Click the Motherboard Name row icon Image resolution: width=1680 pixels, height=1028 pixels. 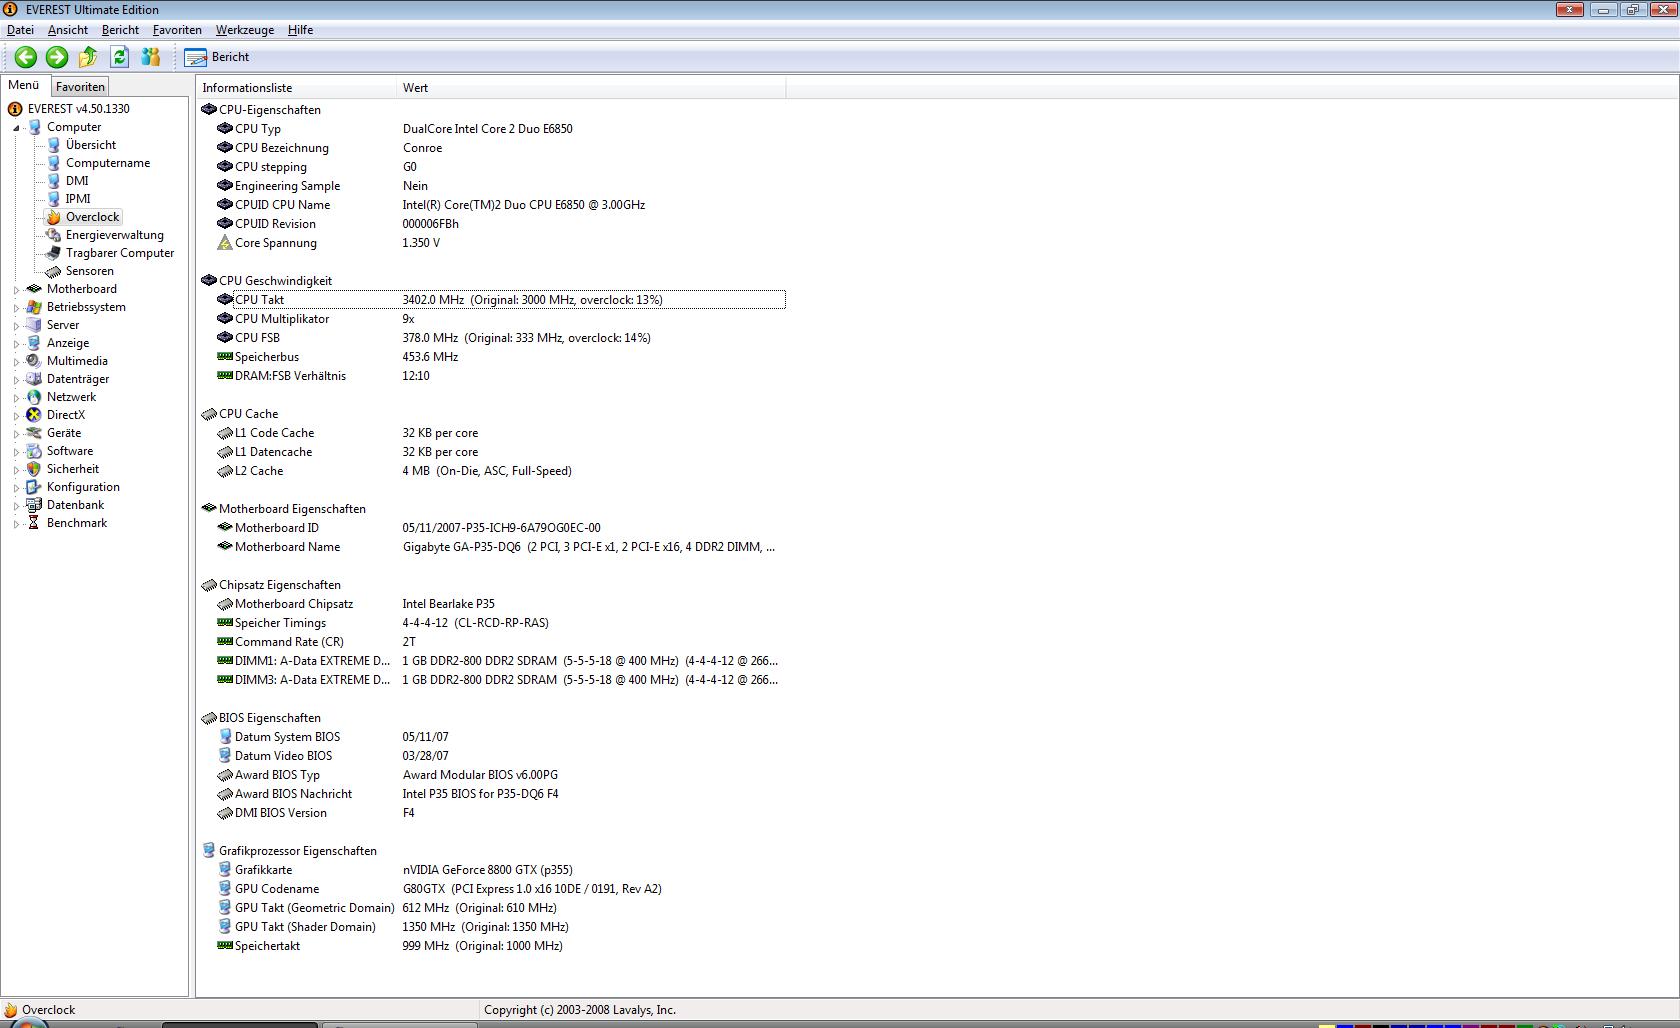click(225, 547)
